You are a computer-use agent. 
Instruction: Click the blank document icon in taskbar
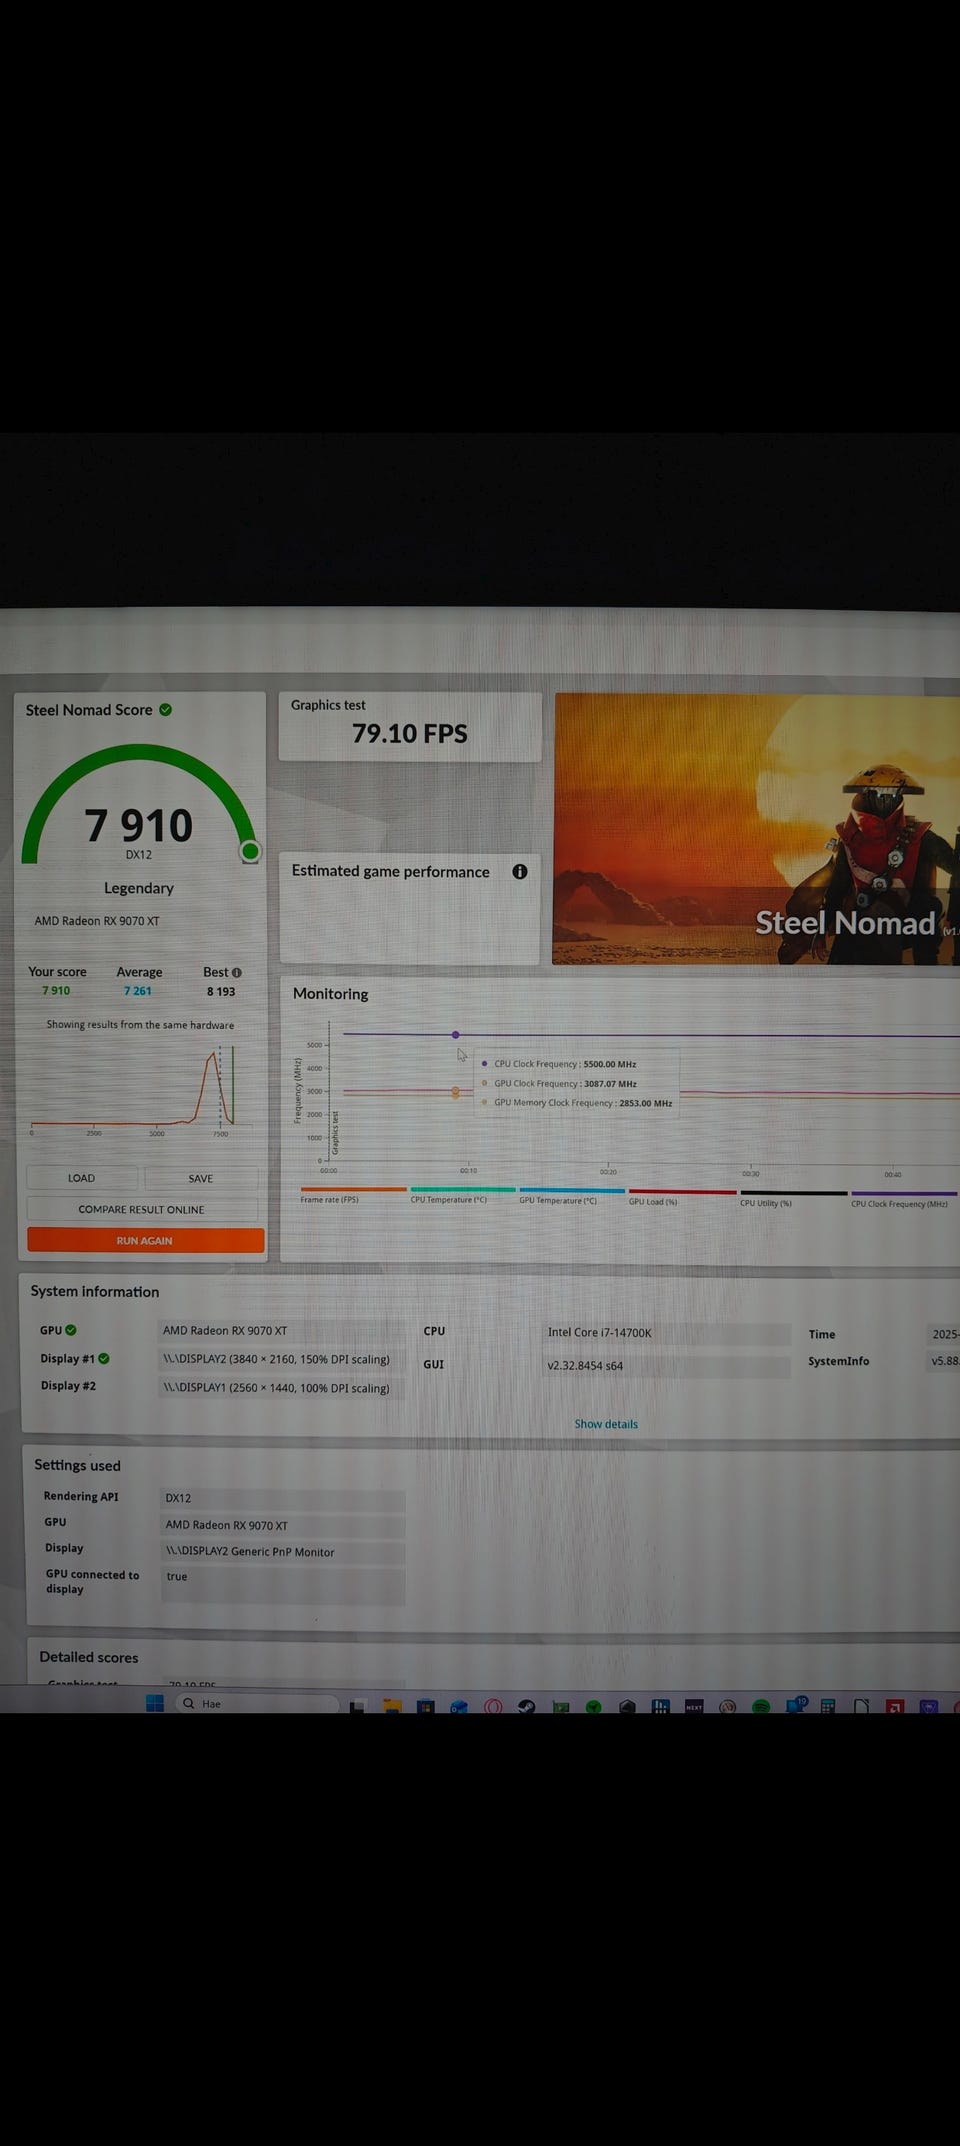[861, 1706]
